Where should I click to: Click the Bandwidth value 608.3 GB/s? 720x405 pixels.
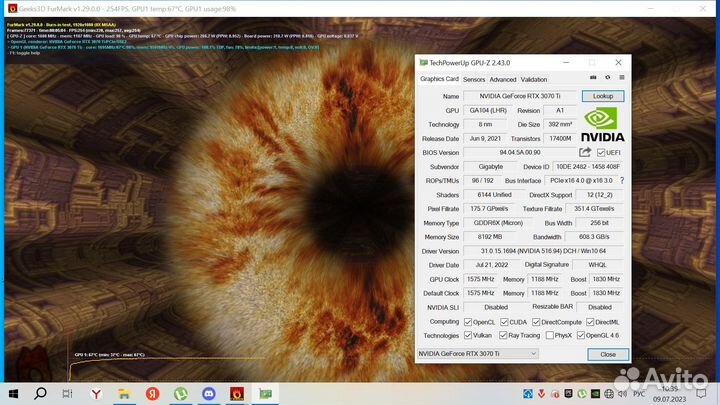[x=594, y=237]
